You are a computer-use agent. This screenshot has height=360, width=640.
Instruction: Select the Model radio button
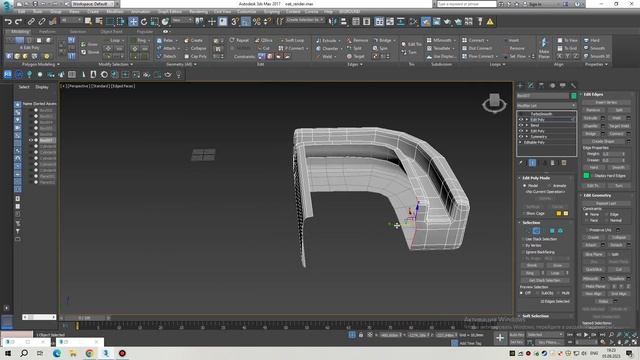tap(525, 186)
